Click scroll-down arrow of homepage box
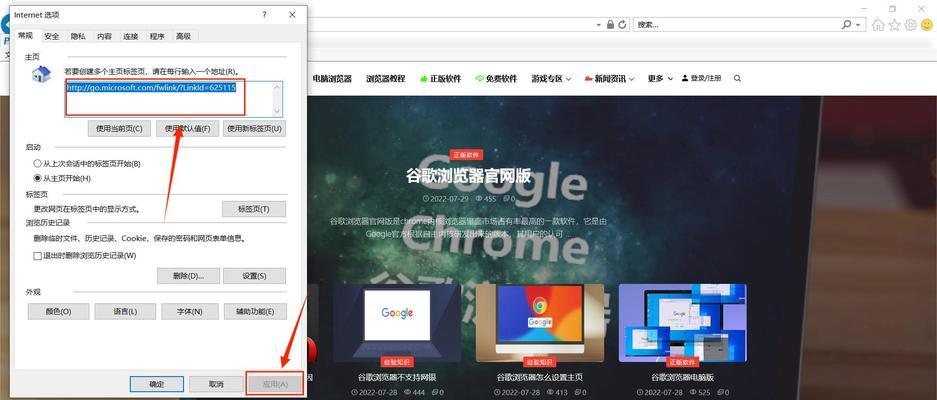The width and height of the screenshot is (937, 400). point(277,111)
